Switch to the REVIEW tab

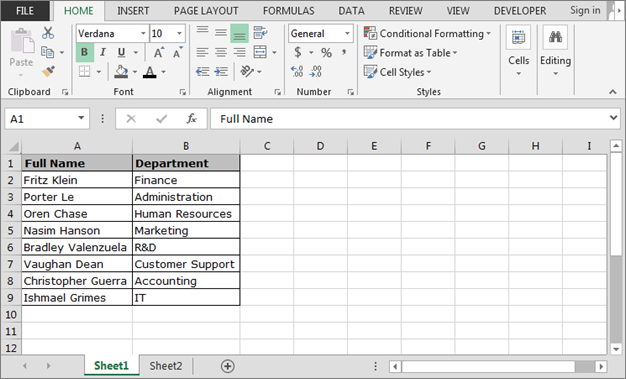tap(406, 11)
